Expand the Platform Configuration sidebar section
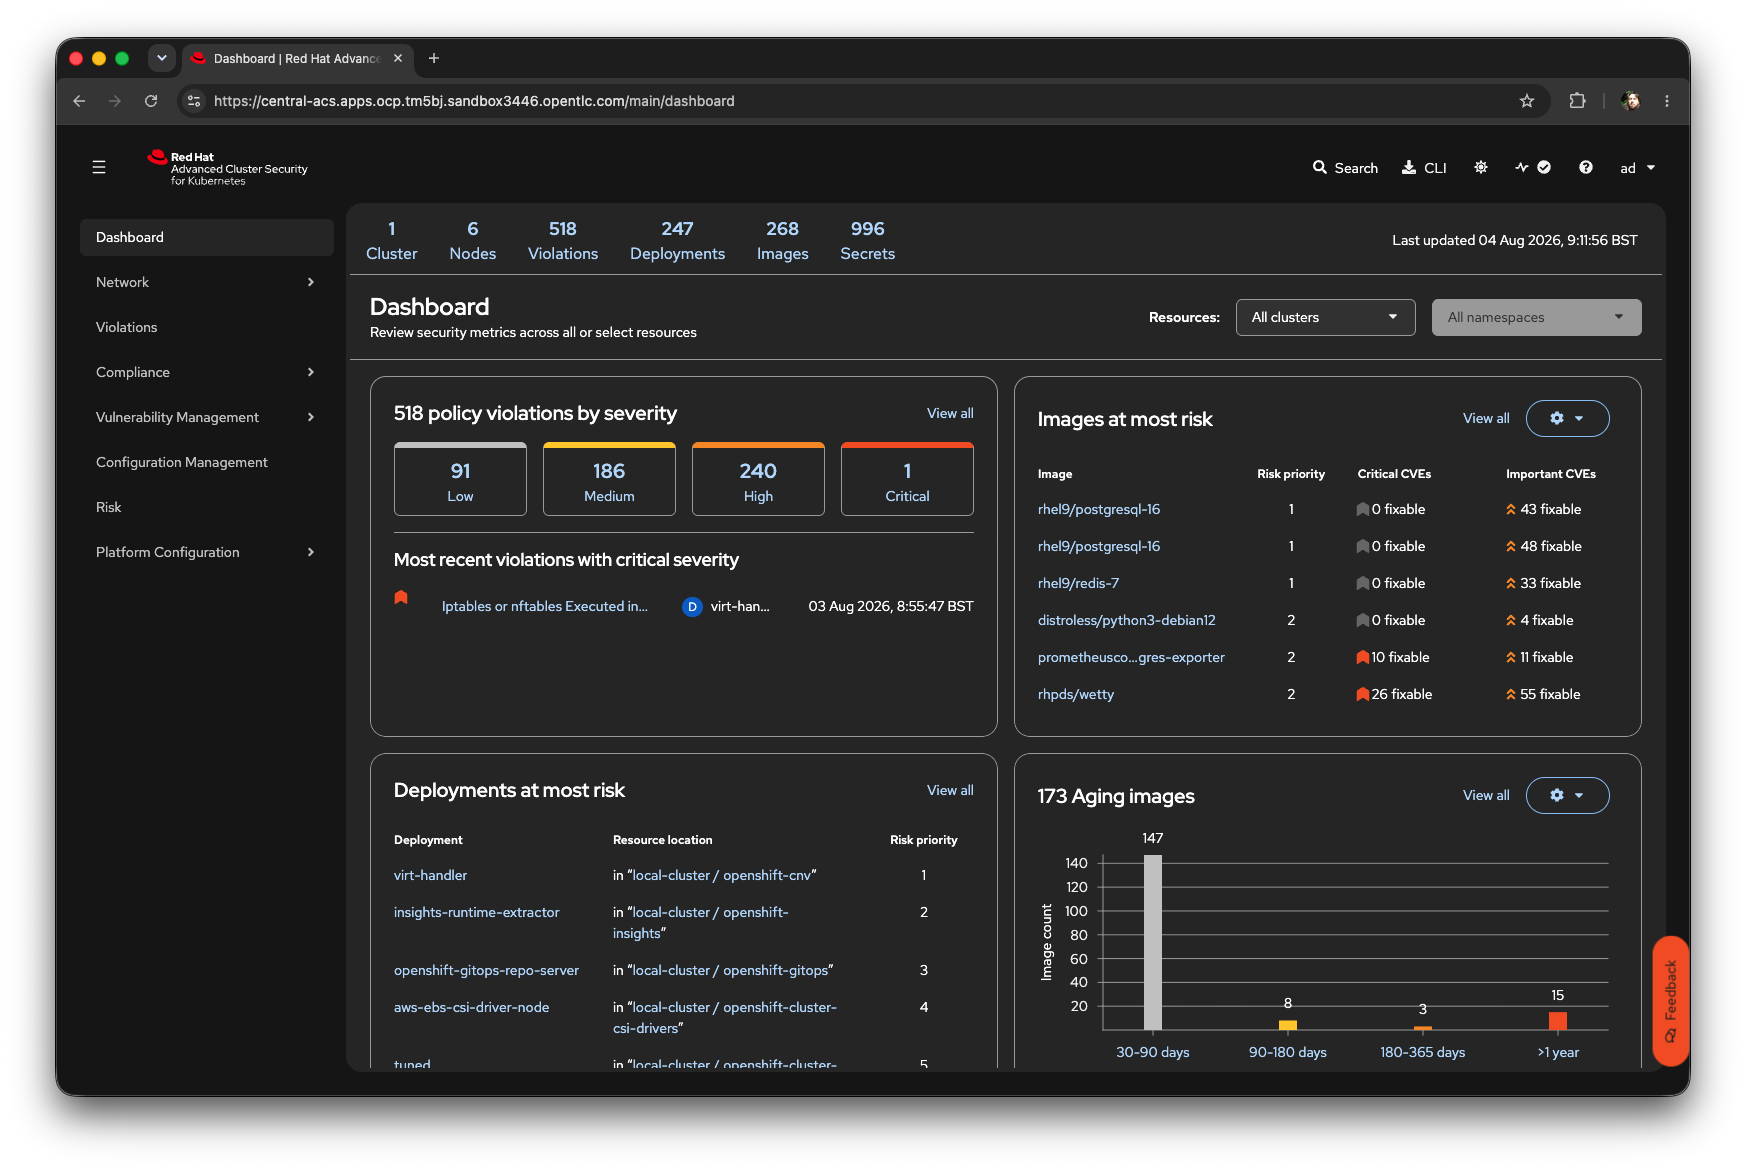The image size is (1746, 1170). (207, 552)
